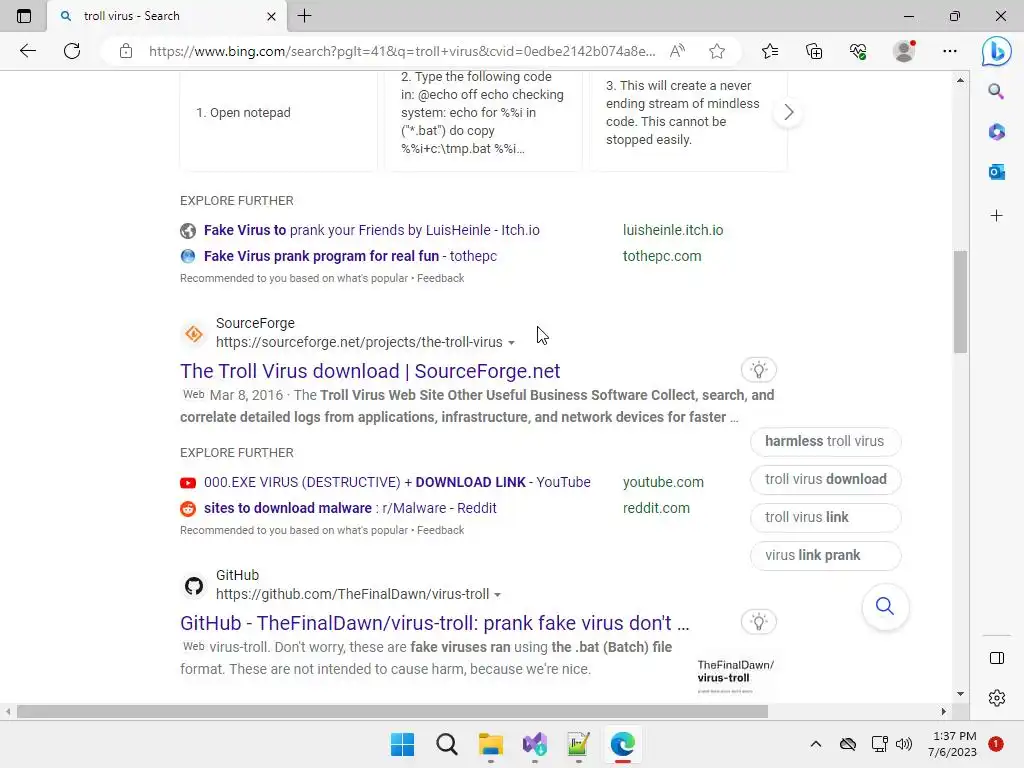Click the address bar URL field
The width and height of the screenshot is (1024, 768).
402,51
